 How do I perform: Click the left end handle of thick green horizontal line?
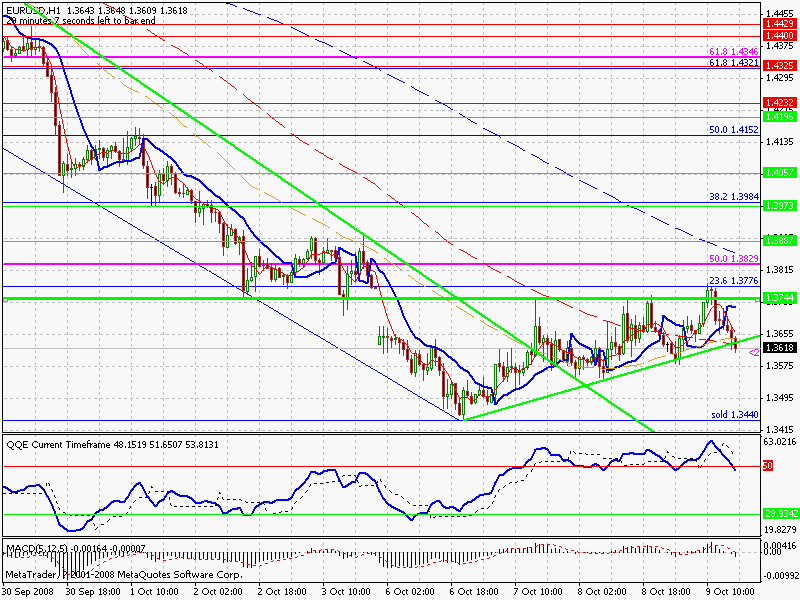pos(5,301)
